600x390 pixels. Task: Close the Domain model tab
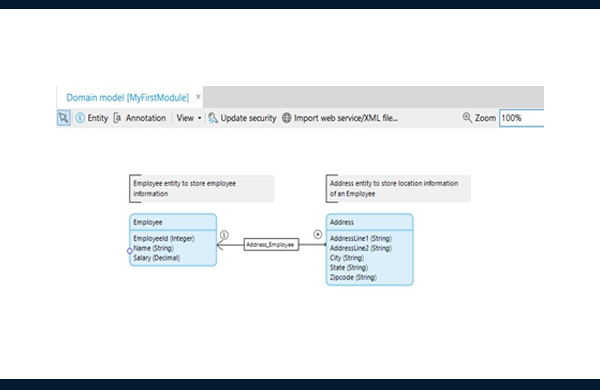[x=198, y=96]
